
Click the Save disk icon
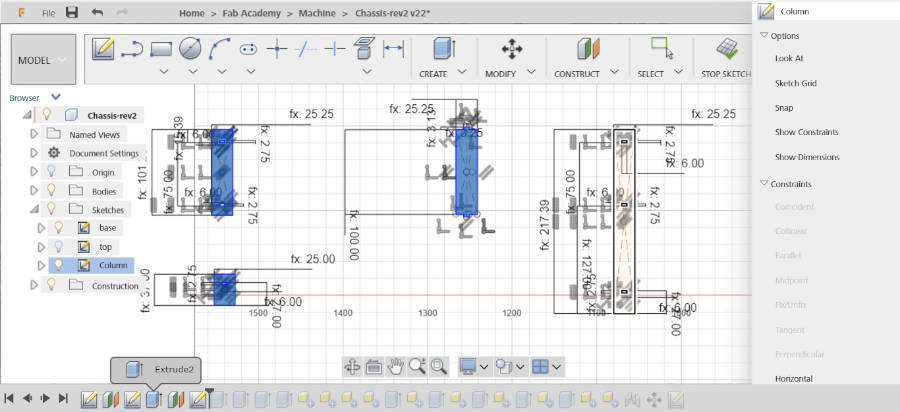(71, 13)
